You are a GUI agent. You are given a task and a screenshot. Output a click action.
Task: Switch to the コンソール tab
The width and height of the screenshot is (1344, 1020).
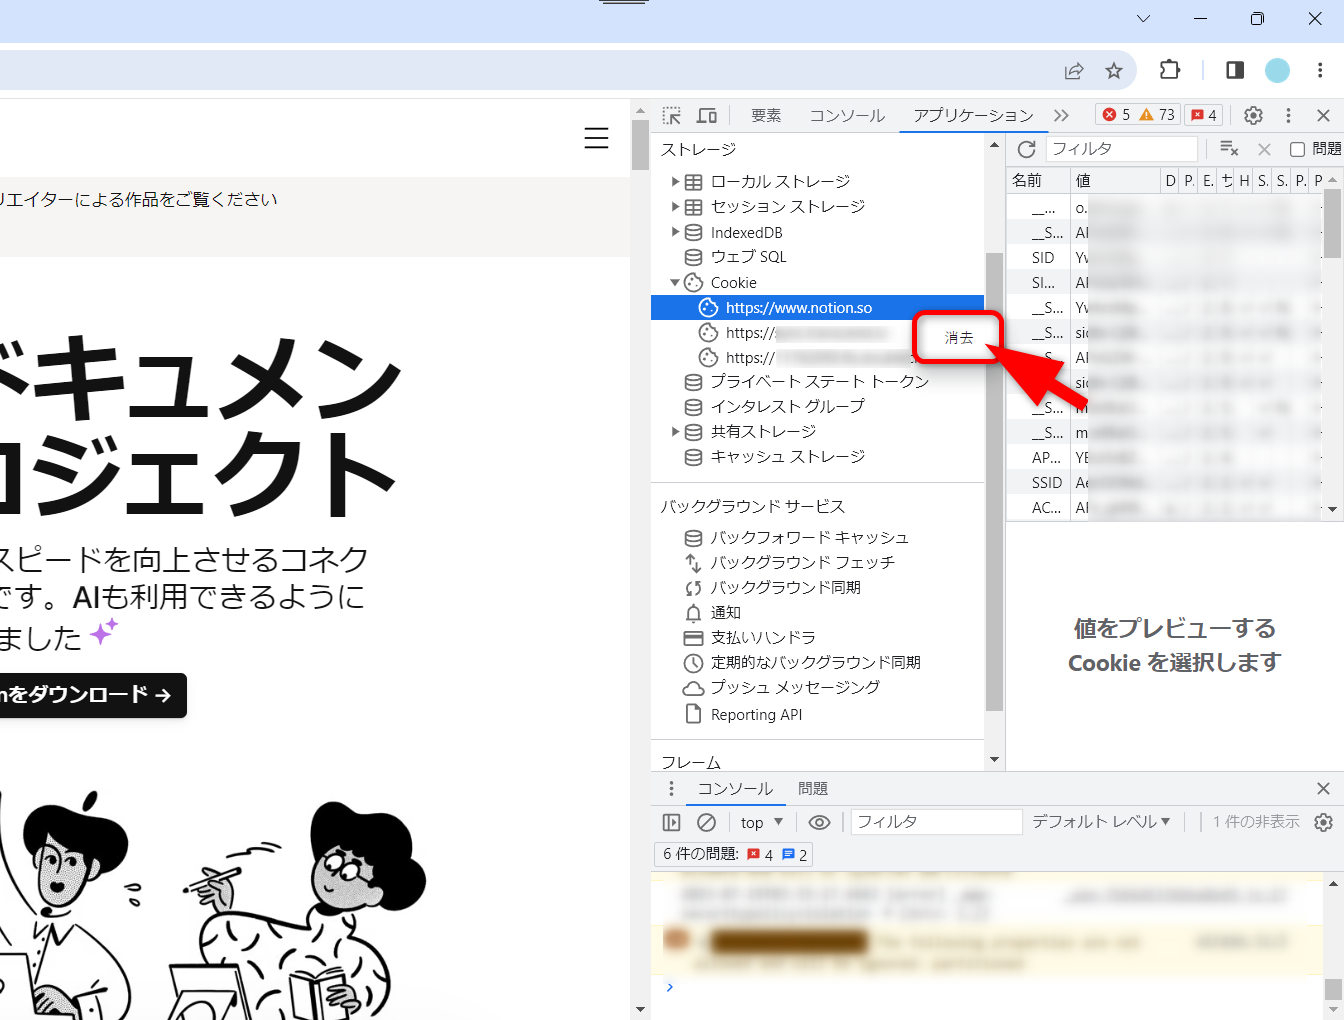pyautogui.click(x=847, y=116)
